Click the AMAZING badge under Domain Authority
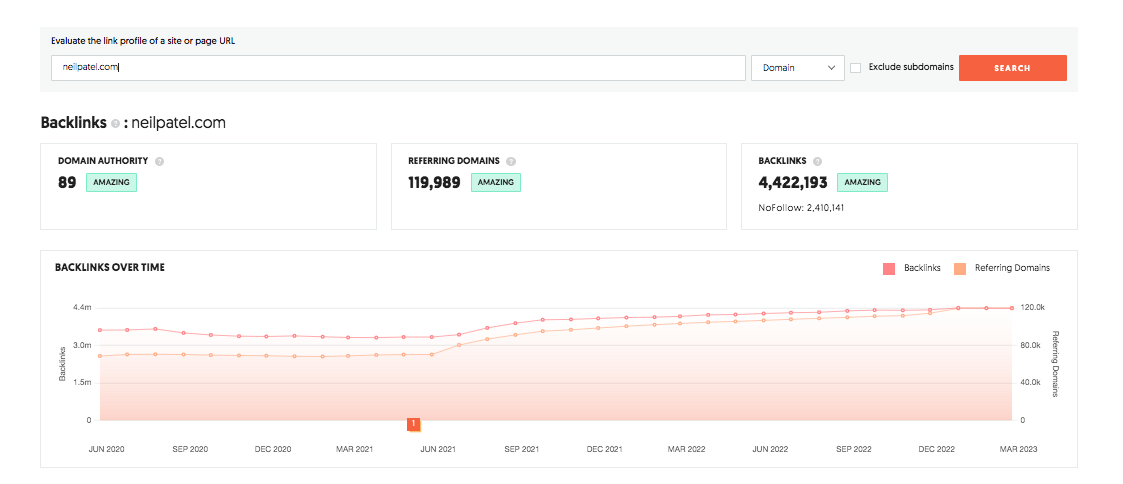This screenshot has height=484, width=1123. (x=111, y=183)
